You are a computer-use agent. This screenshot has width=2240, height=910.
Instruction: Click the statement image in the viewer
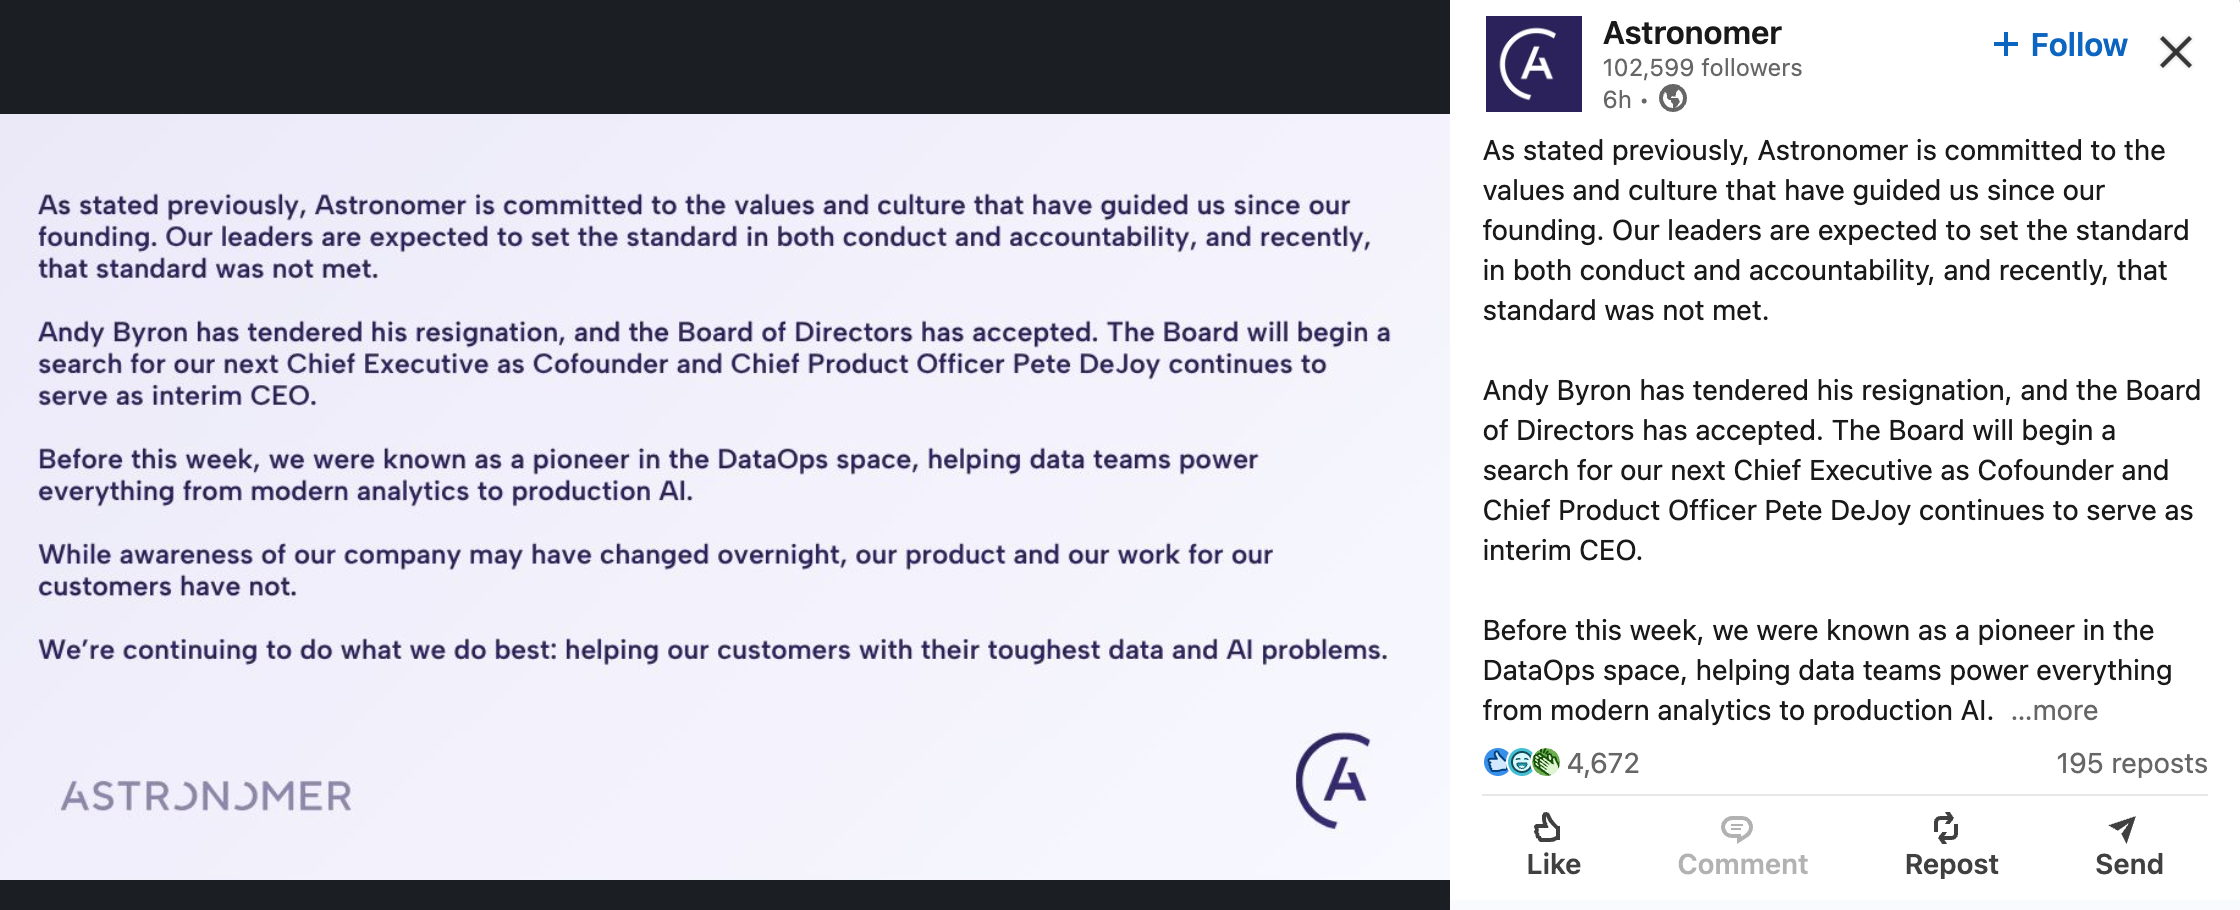pos(725,497)
